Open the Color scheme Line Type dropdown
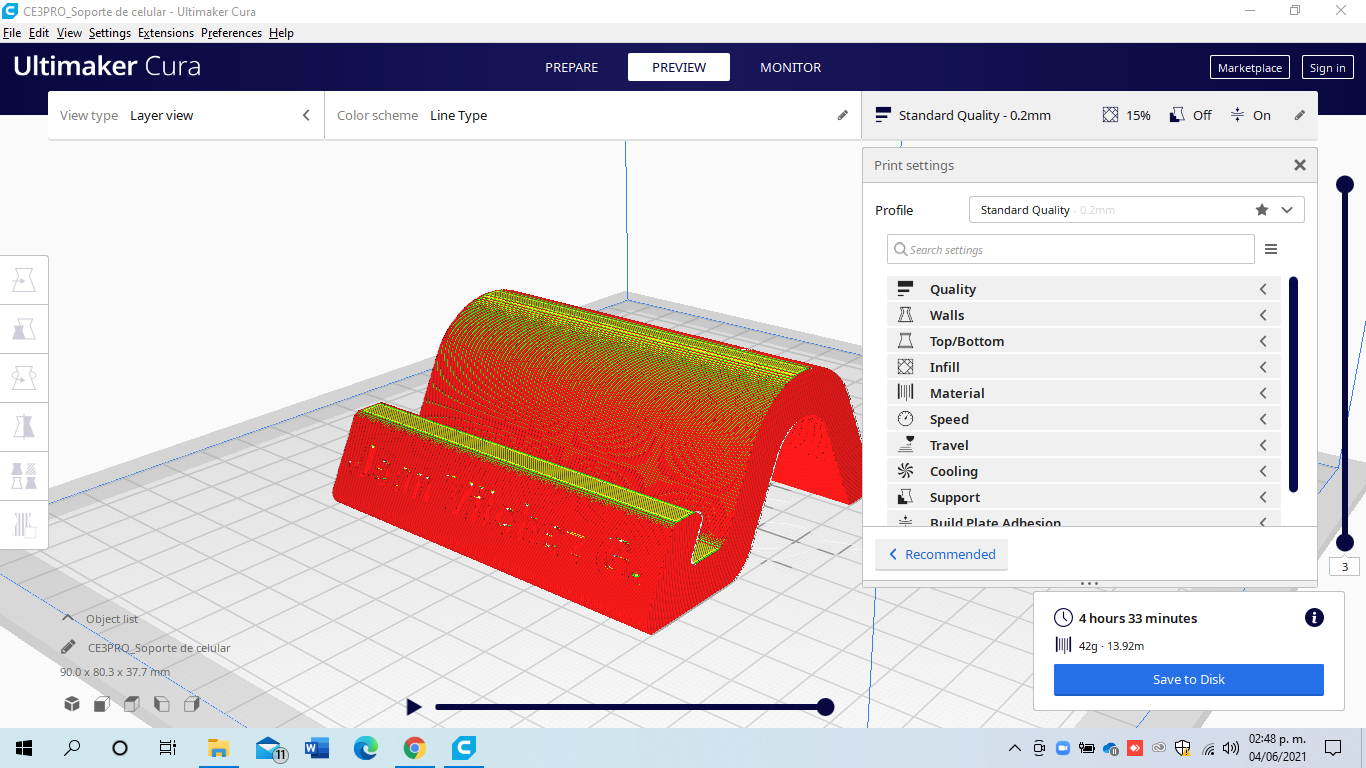This screenshot has height=768, width=1366. tap(593, 115)
